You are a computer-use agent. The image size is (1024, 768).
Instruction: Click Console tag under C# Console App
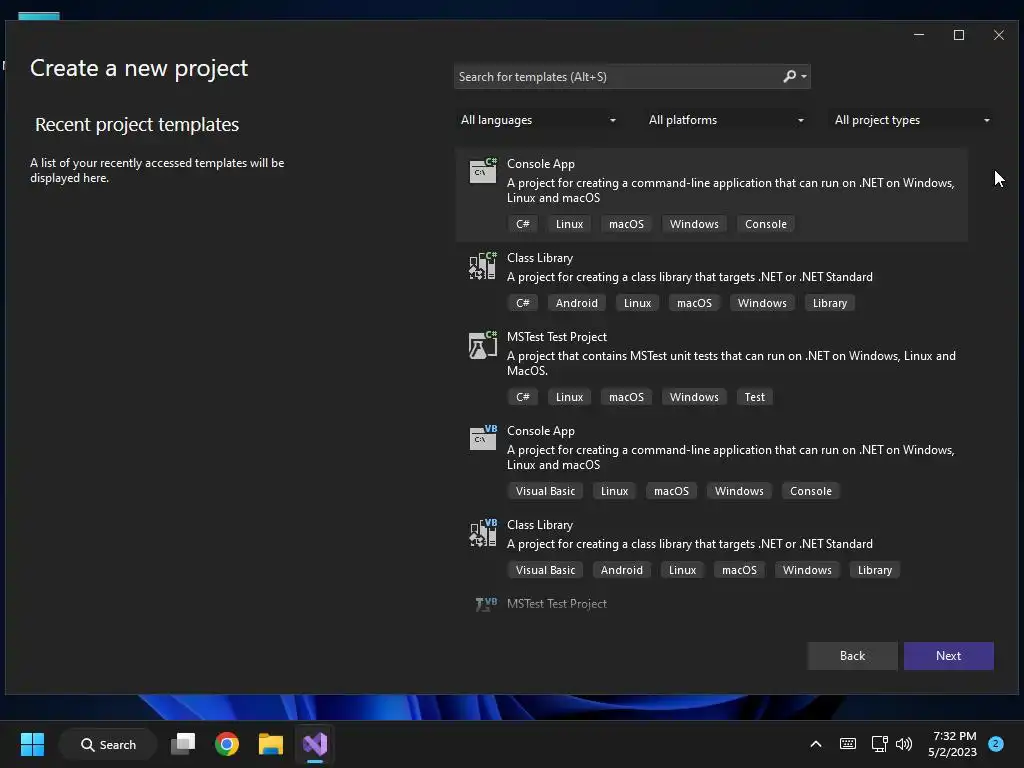point(765,224)
